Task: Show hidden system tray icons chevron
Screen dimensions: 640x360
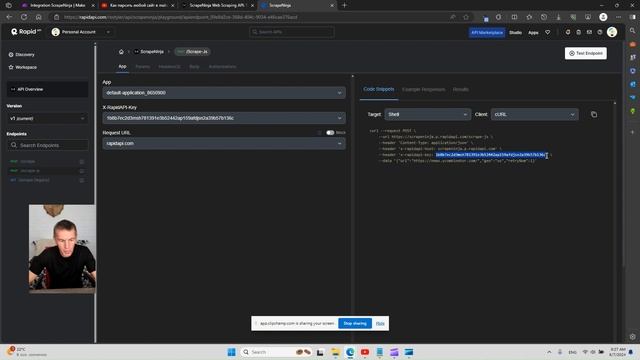Action: tap(549, 352)
